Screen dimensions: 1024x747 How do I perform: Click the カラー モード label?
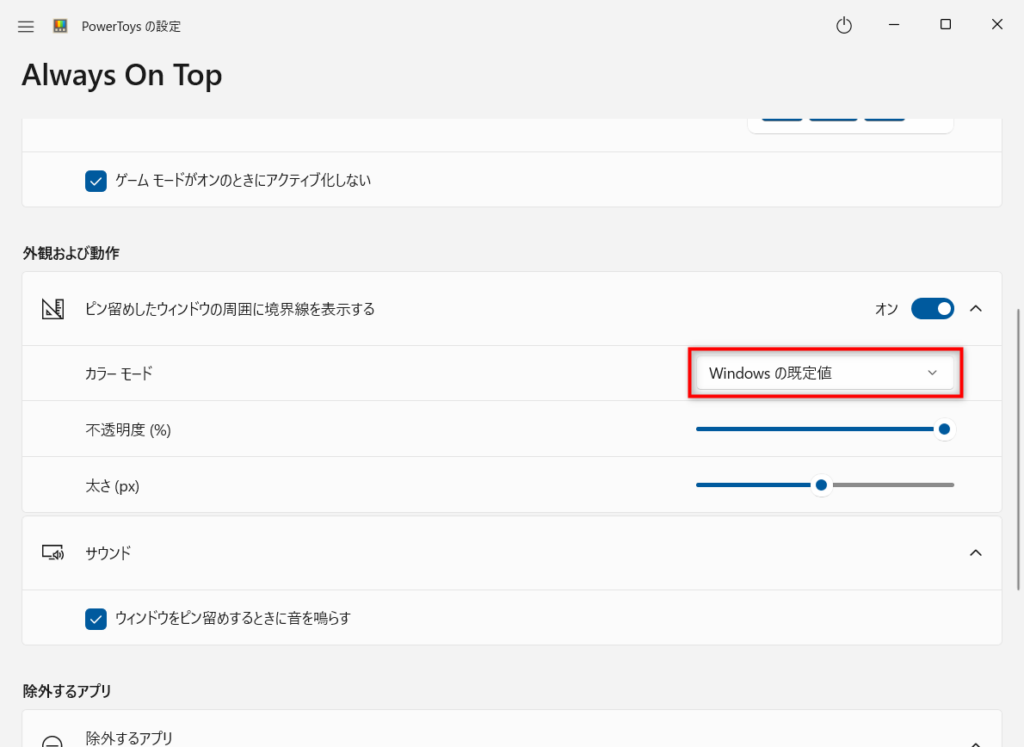click(119, 374)
